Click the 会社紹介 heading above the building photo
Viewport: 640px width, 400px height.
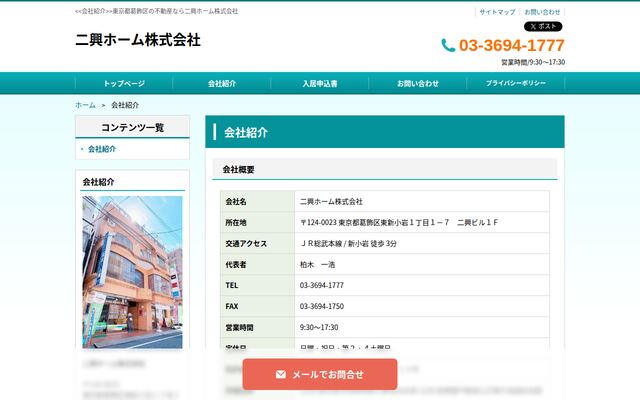click(98, 182)
